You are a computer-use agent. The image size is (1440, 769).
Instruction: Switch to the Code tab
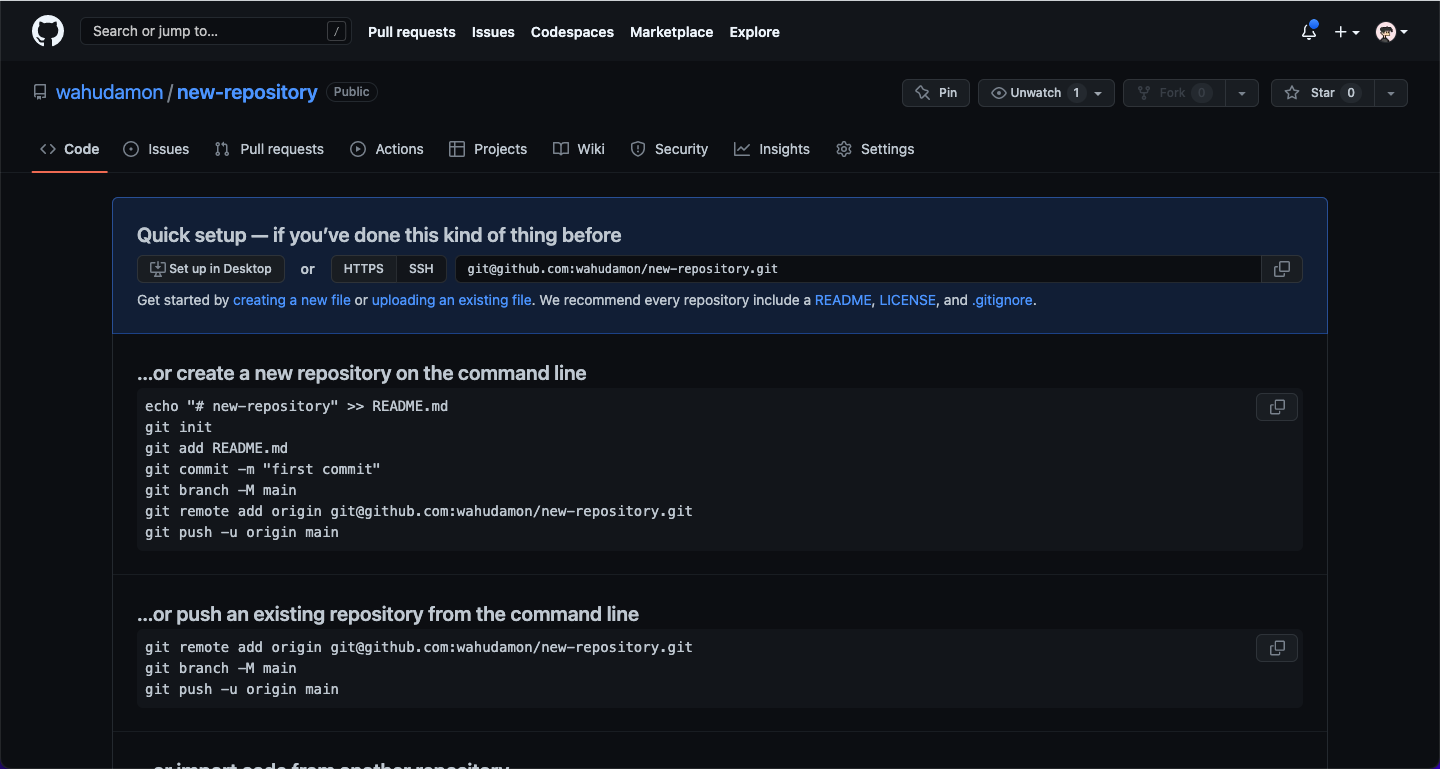click(x=69, y=149)
